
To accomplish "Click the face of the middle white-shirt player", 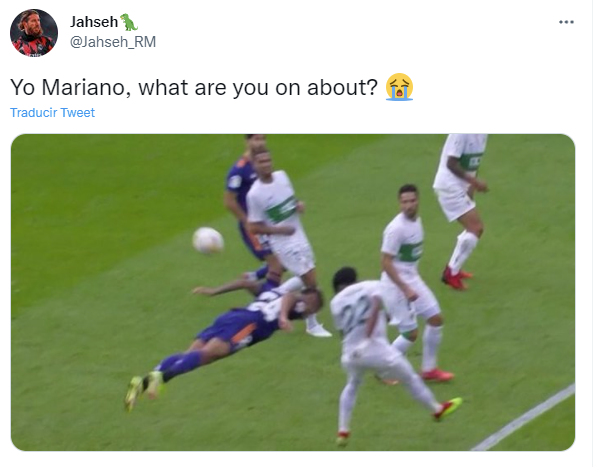I will point(409,203).
